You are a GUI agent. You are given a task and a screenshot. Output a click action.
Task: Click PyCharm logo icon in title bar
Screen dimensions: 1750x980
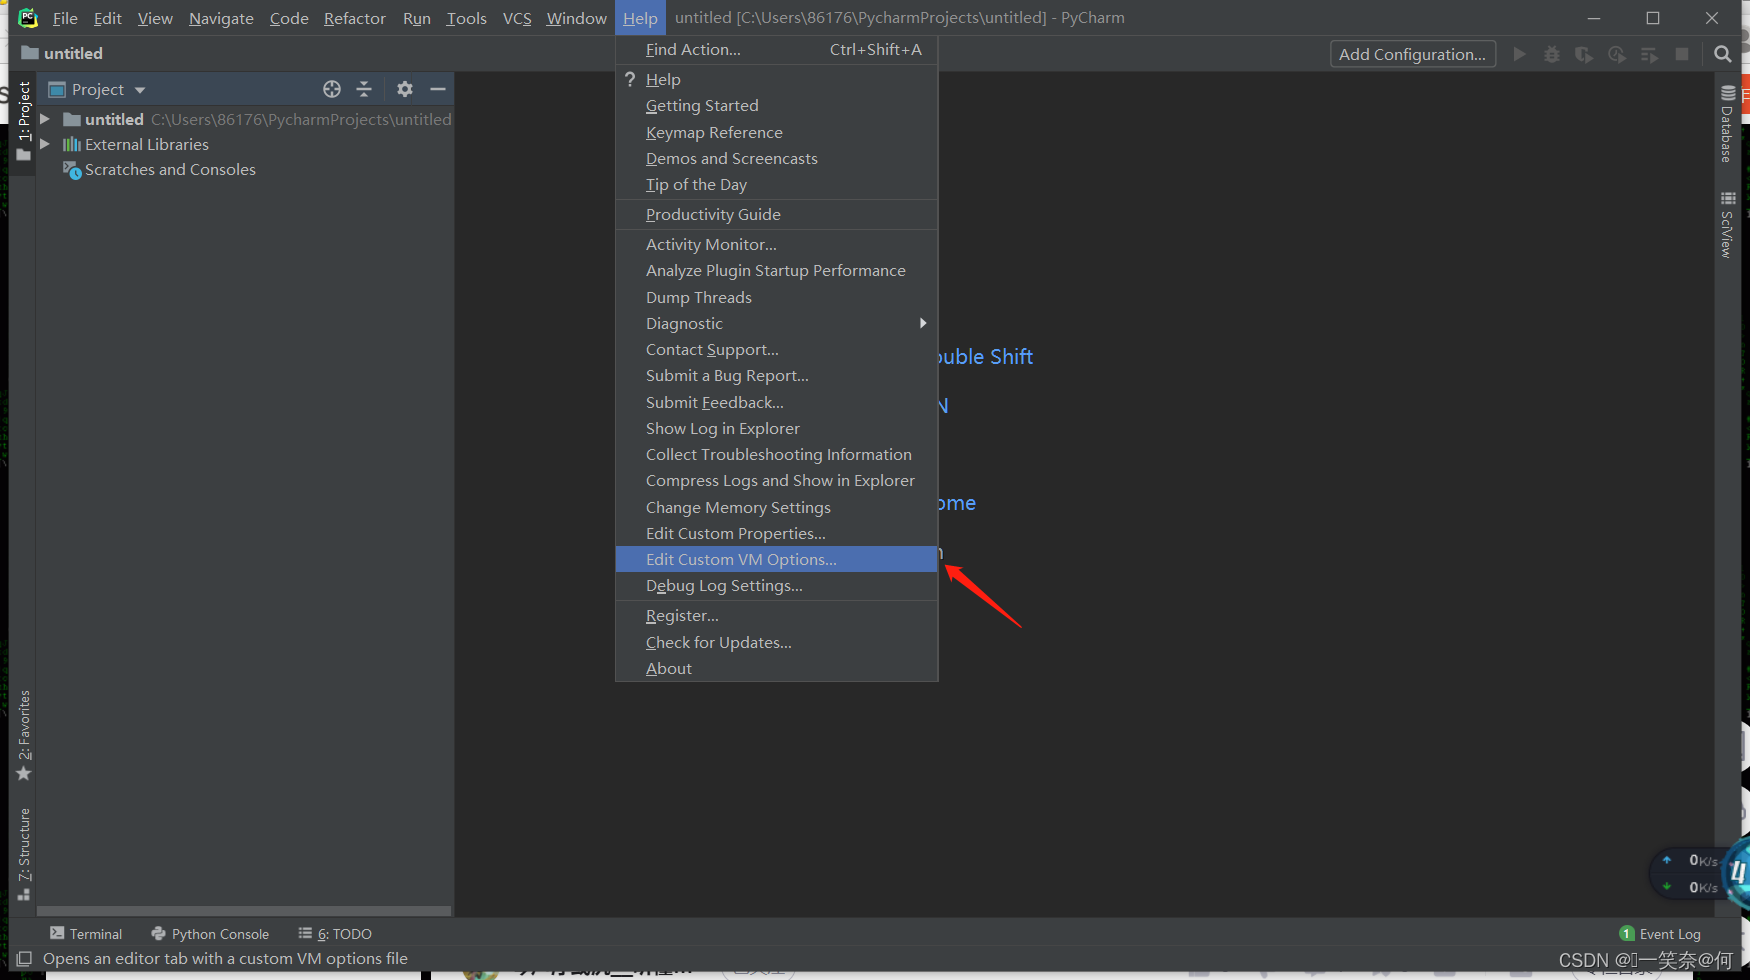coord(28,18)
